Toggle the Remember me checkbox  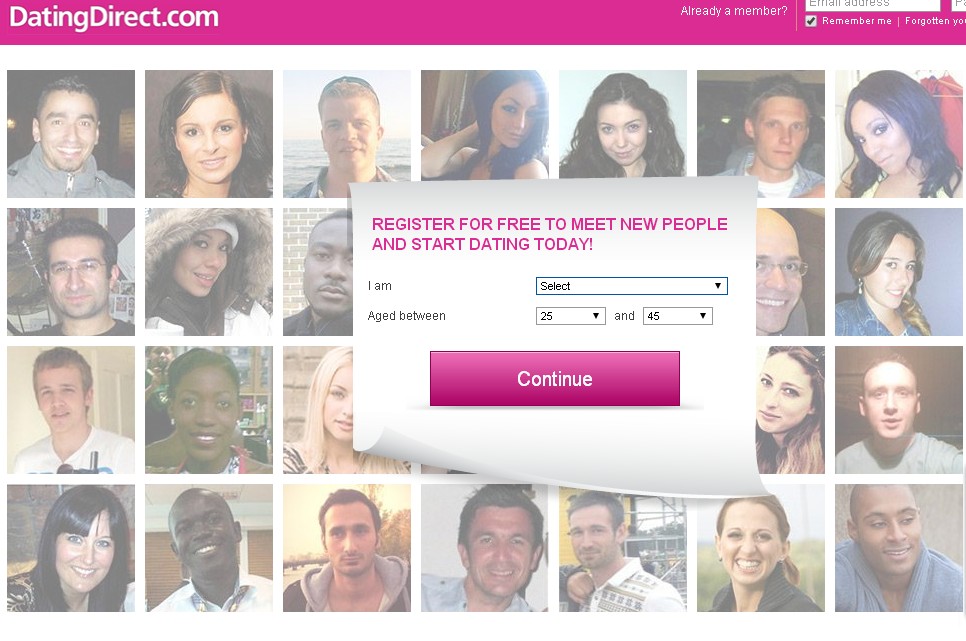click(x=811, y=21)
